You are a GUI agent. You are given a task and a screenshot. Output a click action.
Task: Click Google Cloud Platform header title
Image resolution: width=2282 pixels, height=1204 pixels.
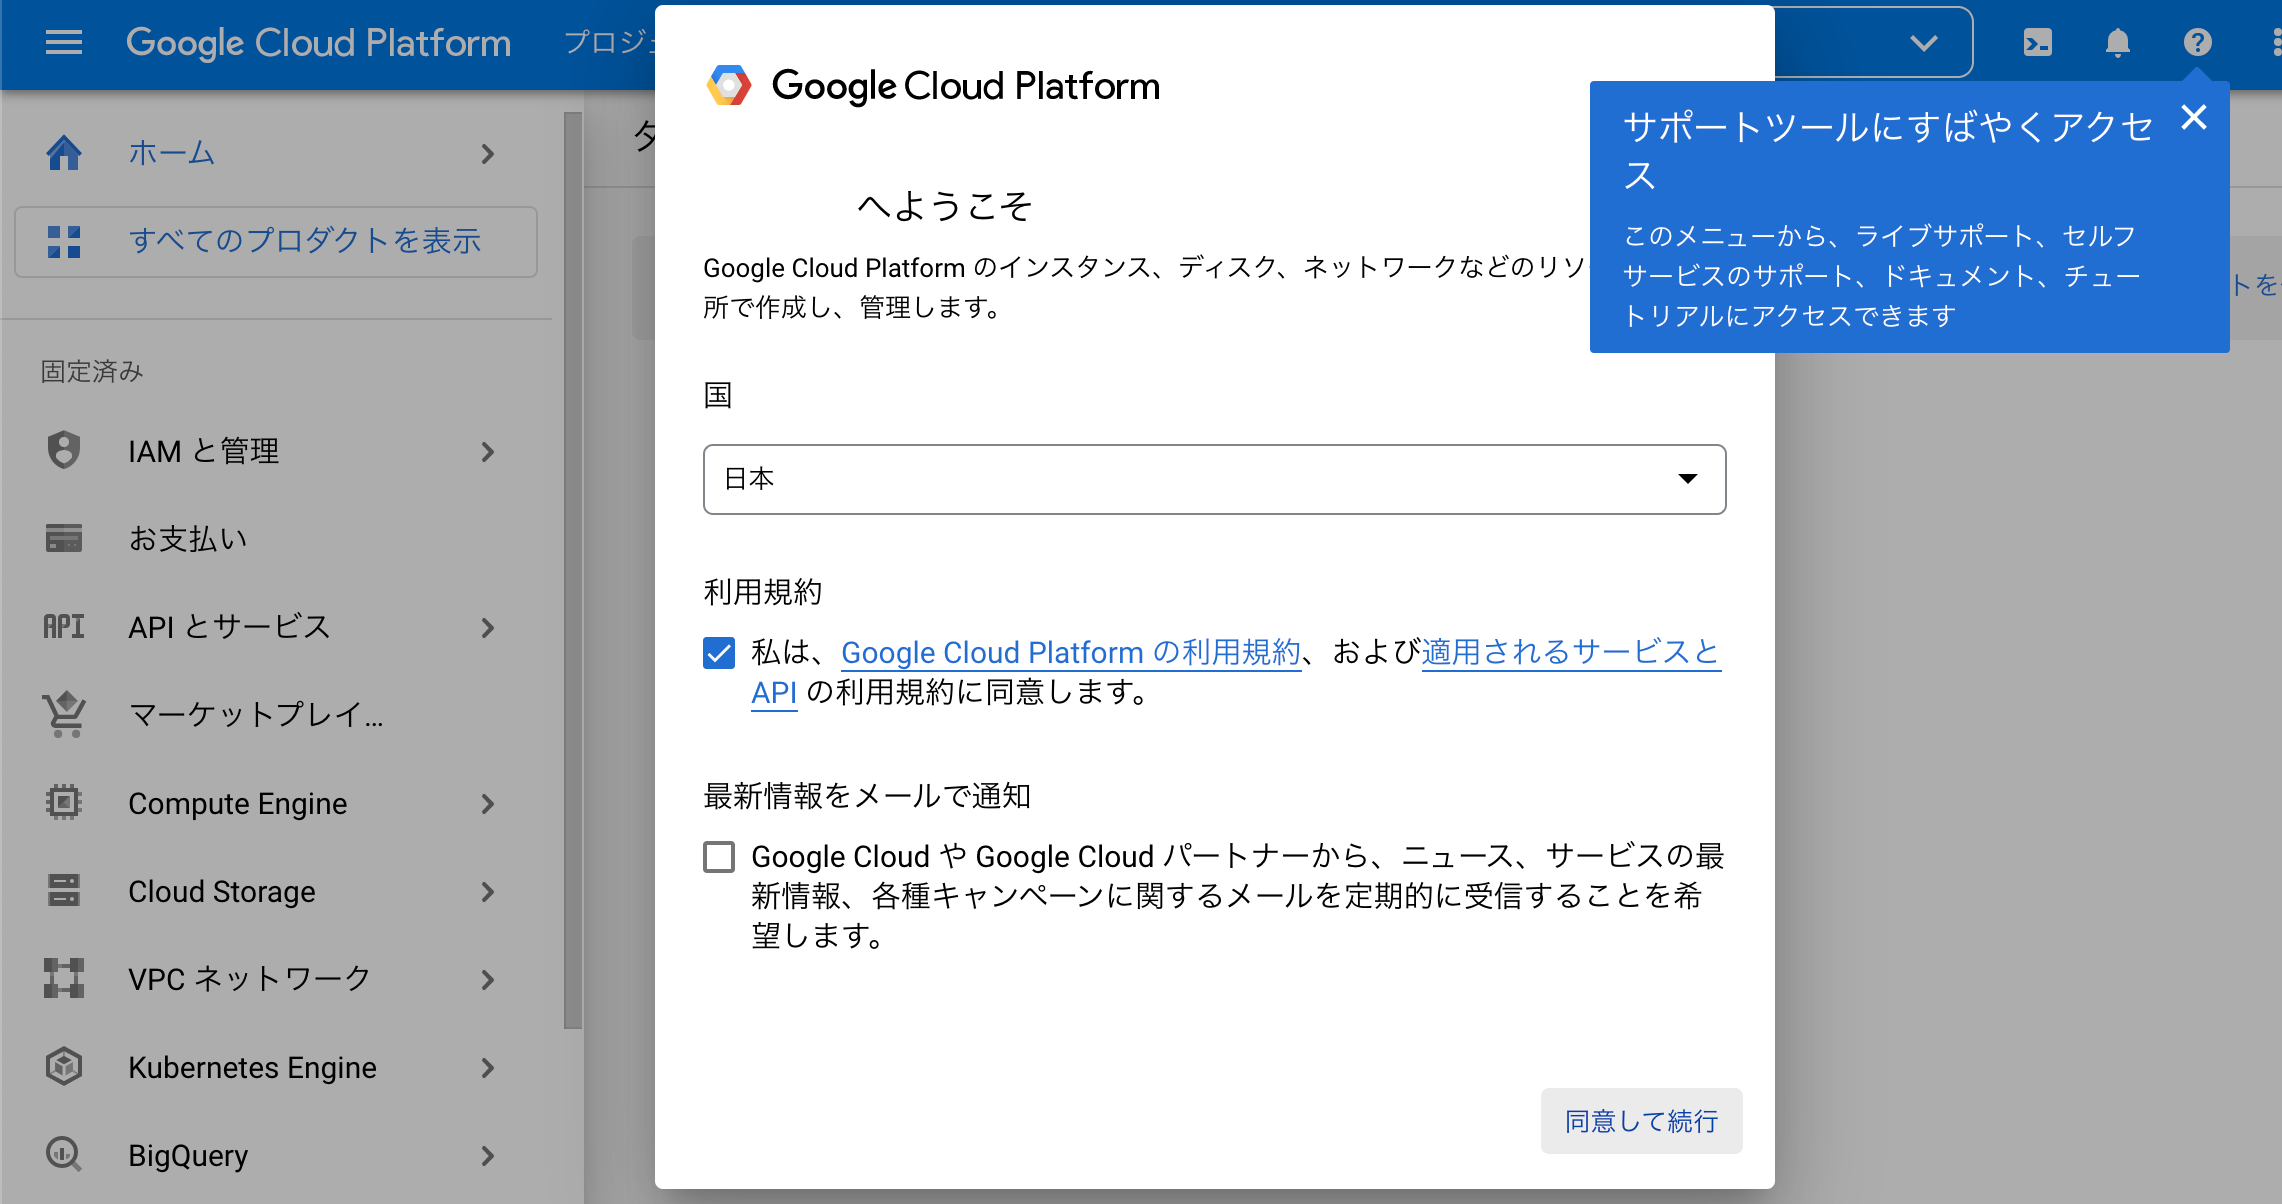coord(318,43)
